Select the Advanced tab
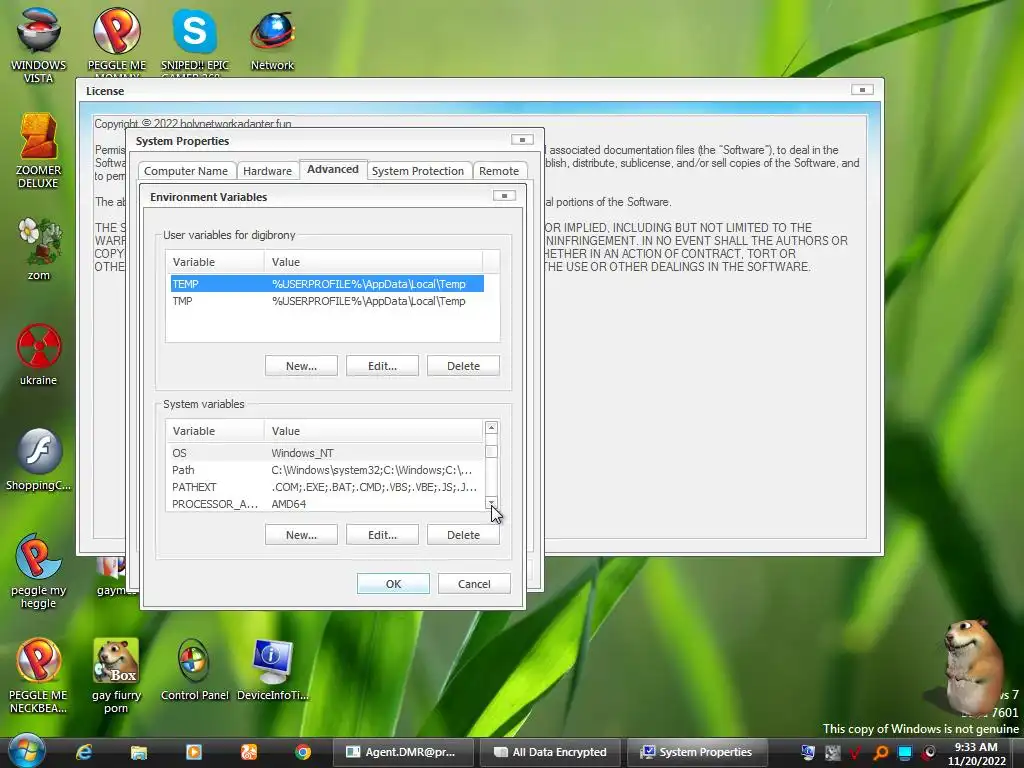The image size is (1024, 768). pyautogui.click(x=332, y=169)
